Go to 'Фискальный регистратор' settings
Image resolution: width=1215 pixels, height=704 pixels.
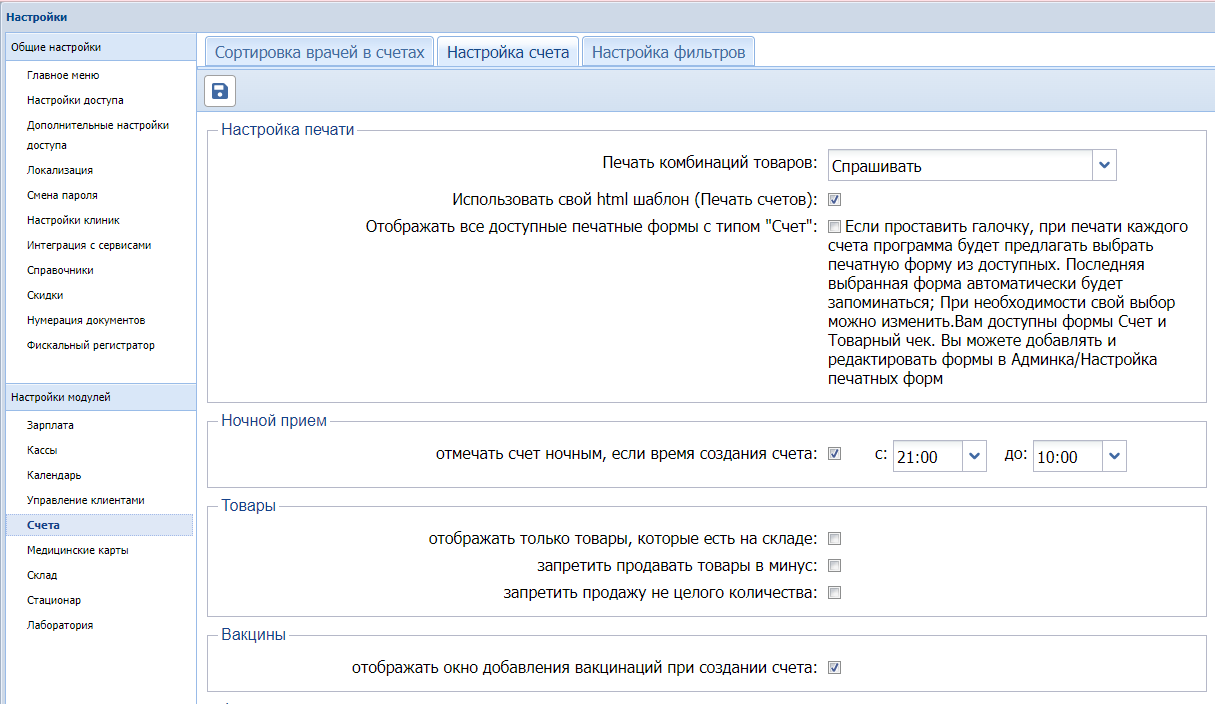click(x=91, y=345)
